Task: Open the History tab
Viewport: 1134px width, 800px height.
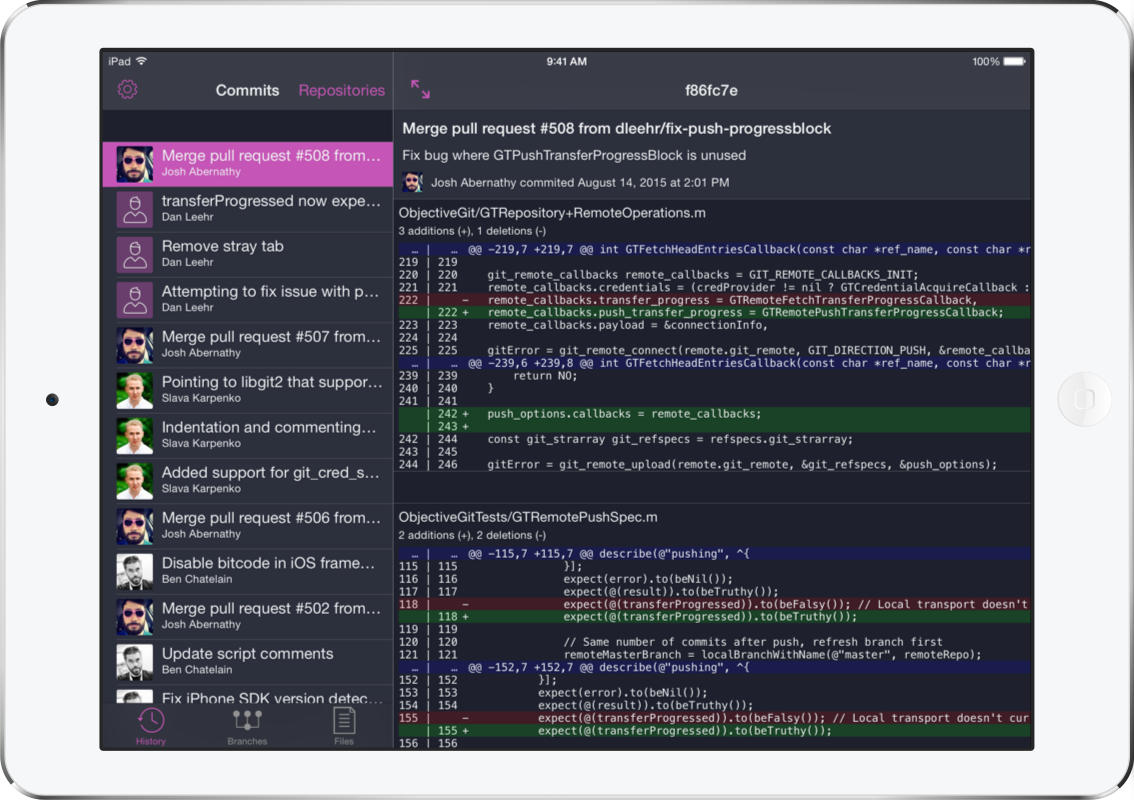Action: click(150, 726)
